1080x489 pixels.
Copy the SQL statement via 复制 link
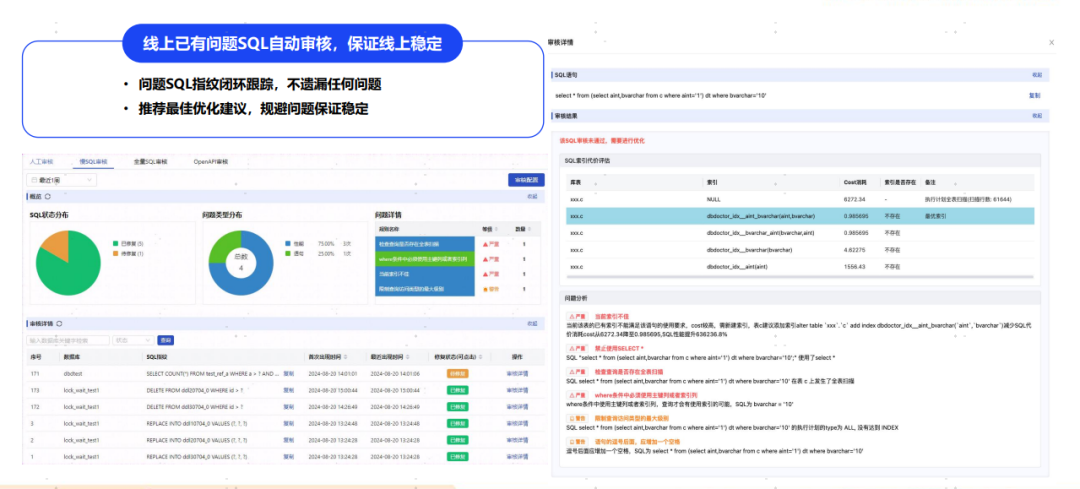(1035, 95)
